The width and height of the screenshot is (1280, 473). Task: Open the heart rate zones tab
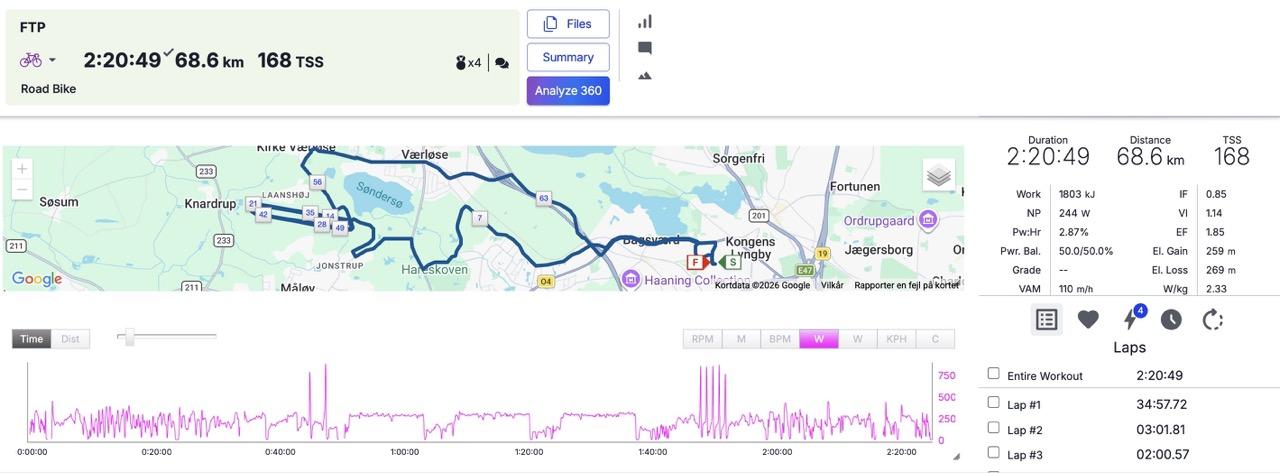click(x=1088, y=320)
